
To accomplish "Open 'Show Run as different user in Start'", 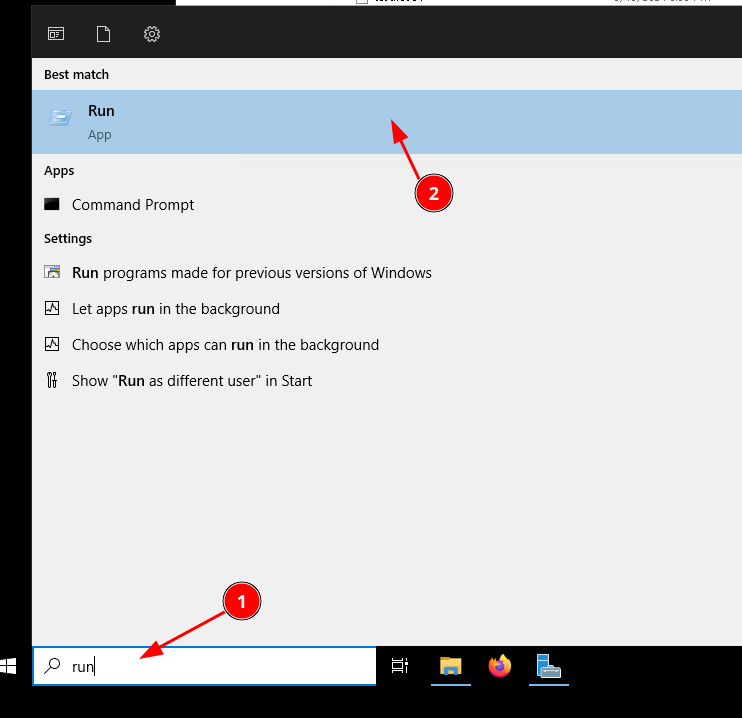I will pyautogui.click(x=192, y=381).
